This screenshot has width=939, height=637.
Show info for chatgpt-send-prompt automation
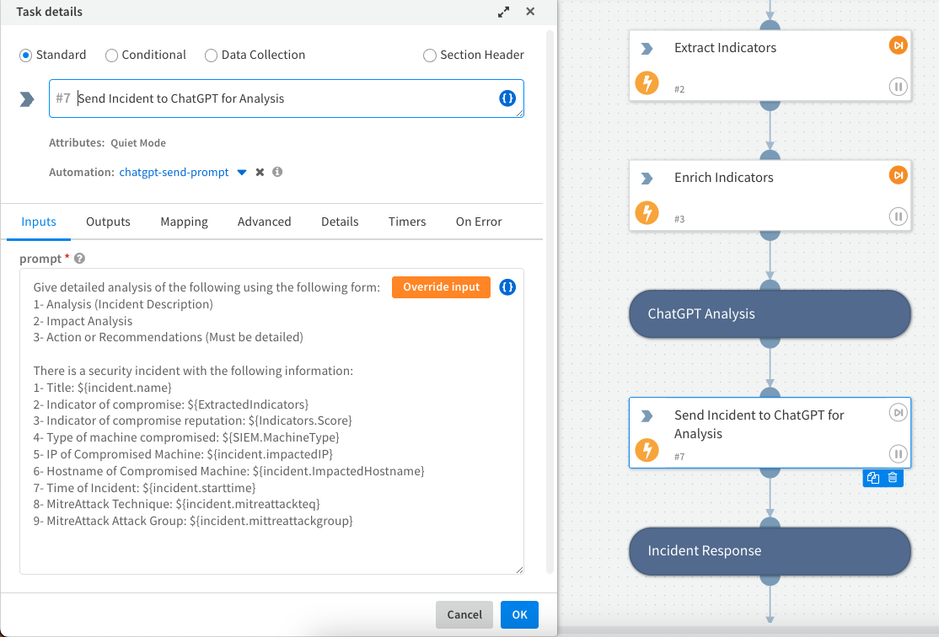point(277,172)
